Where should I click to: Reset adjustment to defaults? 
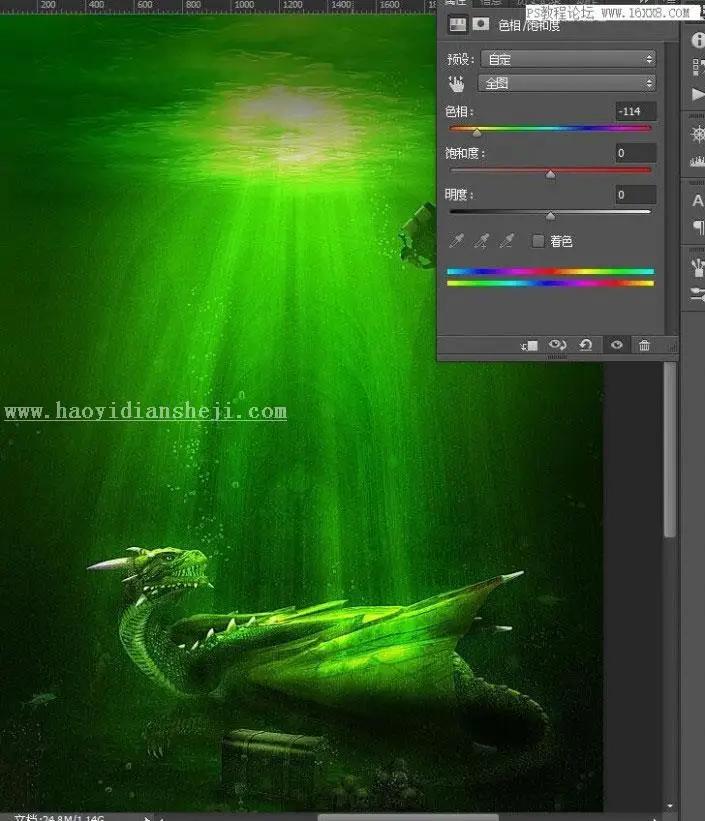coord(586,345)
